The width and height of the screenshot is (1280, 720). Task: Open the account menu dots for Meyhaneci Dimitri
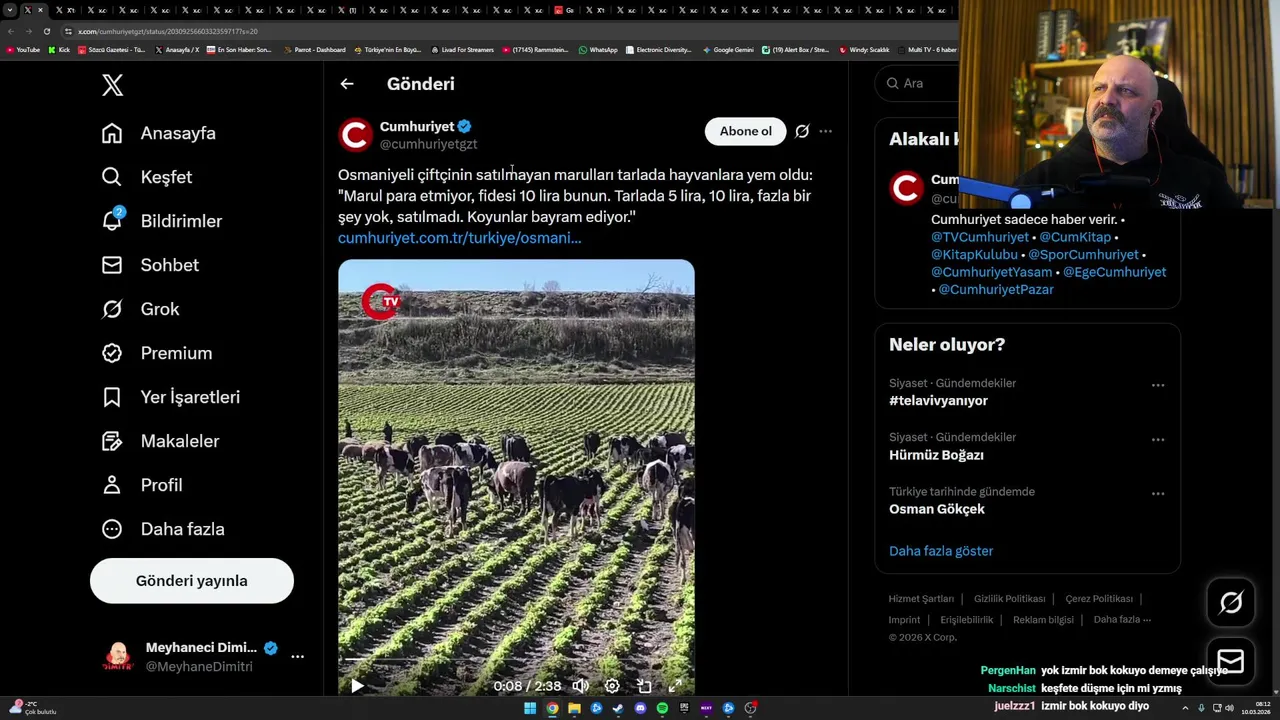297,657
